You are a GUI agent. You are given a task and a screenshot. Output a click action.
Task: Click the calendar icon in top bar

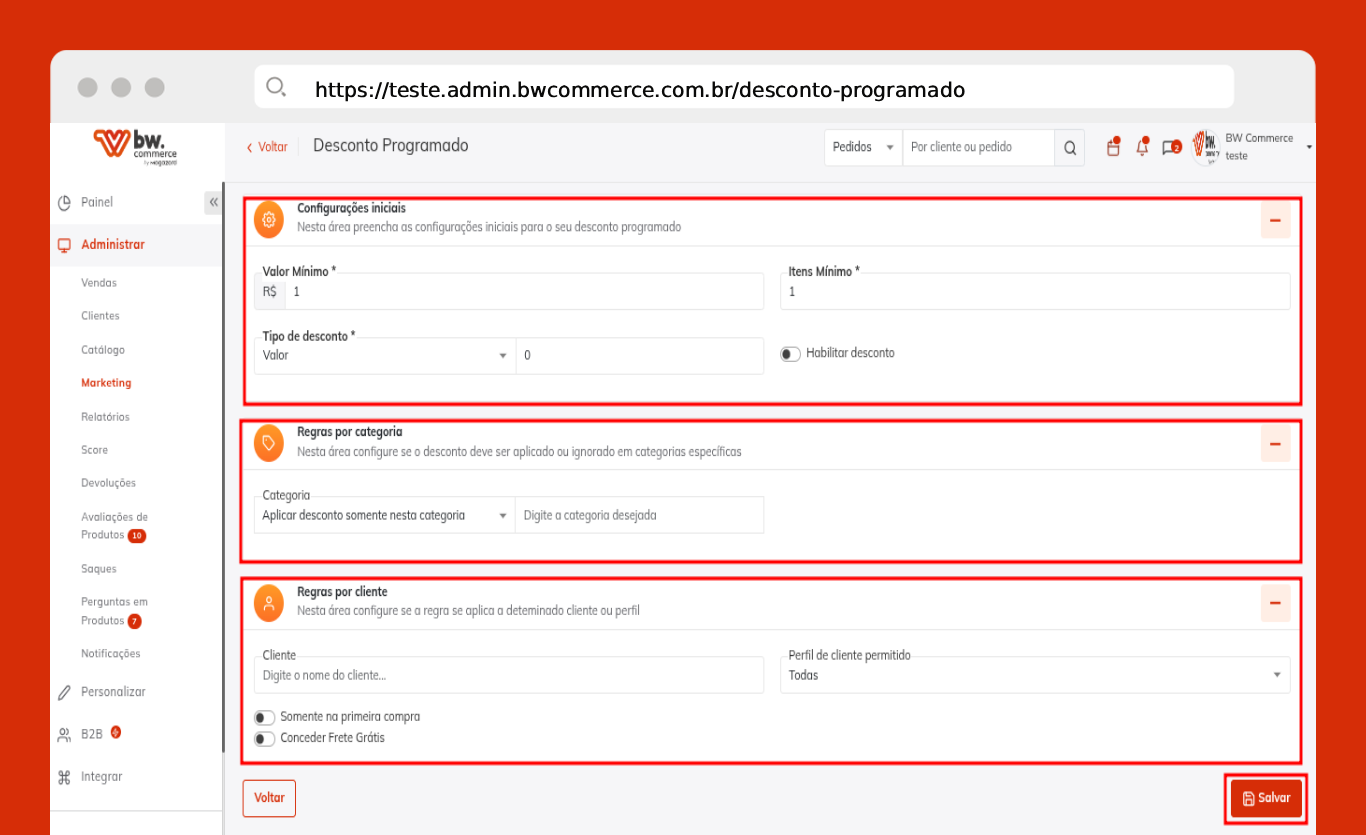click(x=1113, y=148)
